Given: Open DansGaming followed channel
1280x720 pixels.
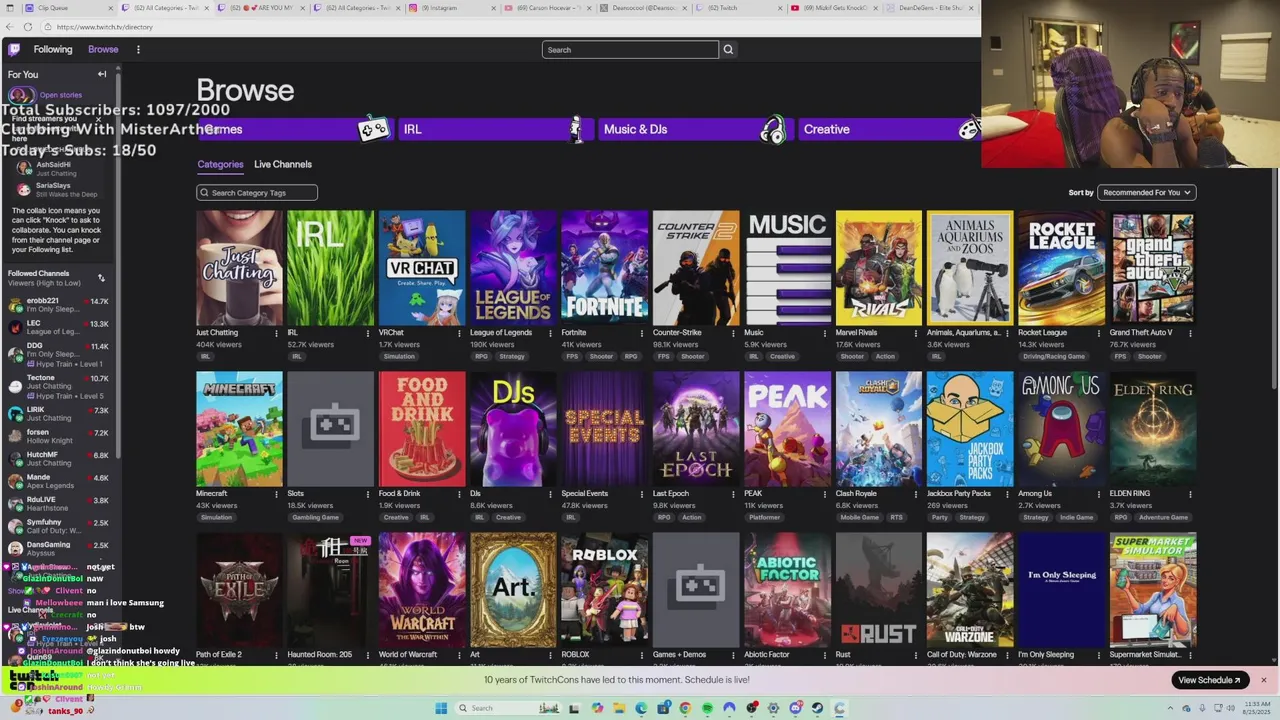Looking at the screenshot, I should pyautogui.click(x=60, y=549).
